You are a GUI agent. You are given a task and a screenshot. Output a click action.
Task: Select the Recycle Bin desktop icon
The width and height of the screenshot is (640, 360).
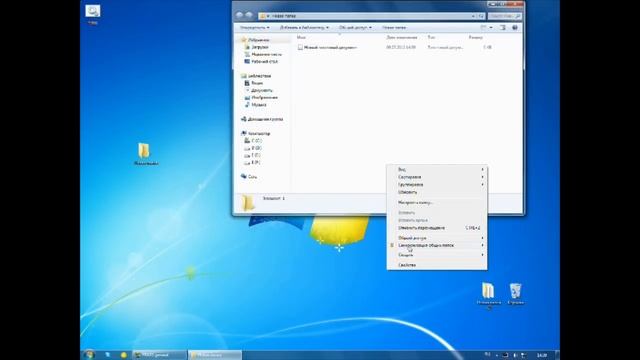[x=516, y=291]
